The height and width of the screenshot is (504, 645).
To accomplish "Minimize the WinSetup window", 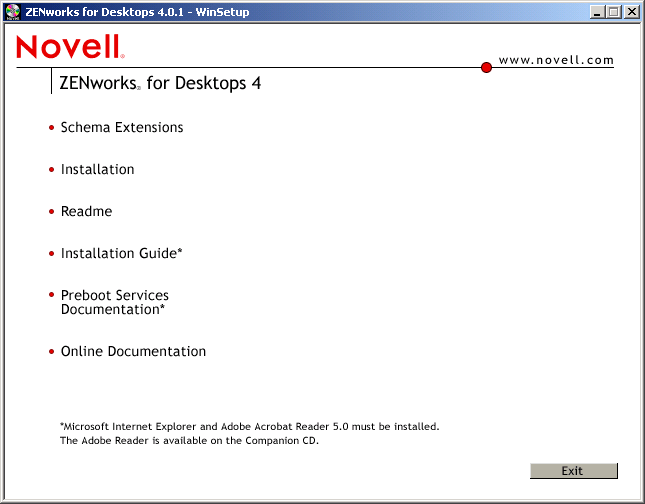I will click(597, 12).
